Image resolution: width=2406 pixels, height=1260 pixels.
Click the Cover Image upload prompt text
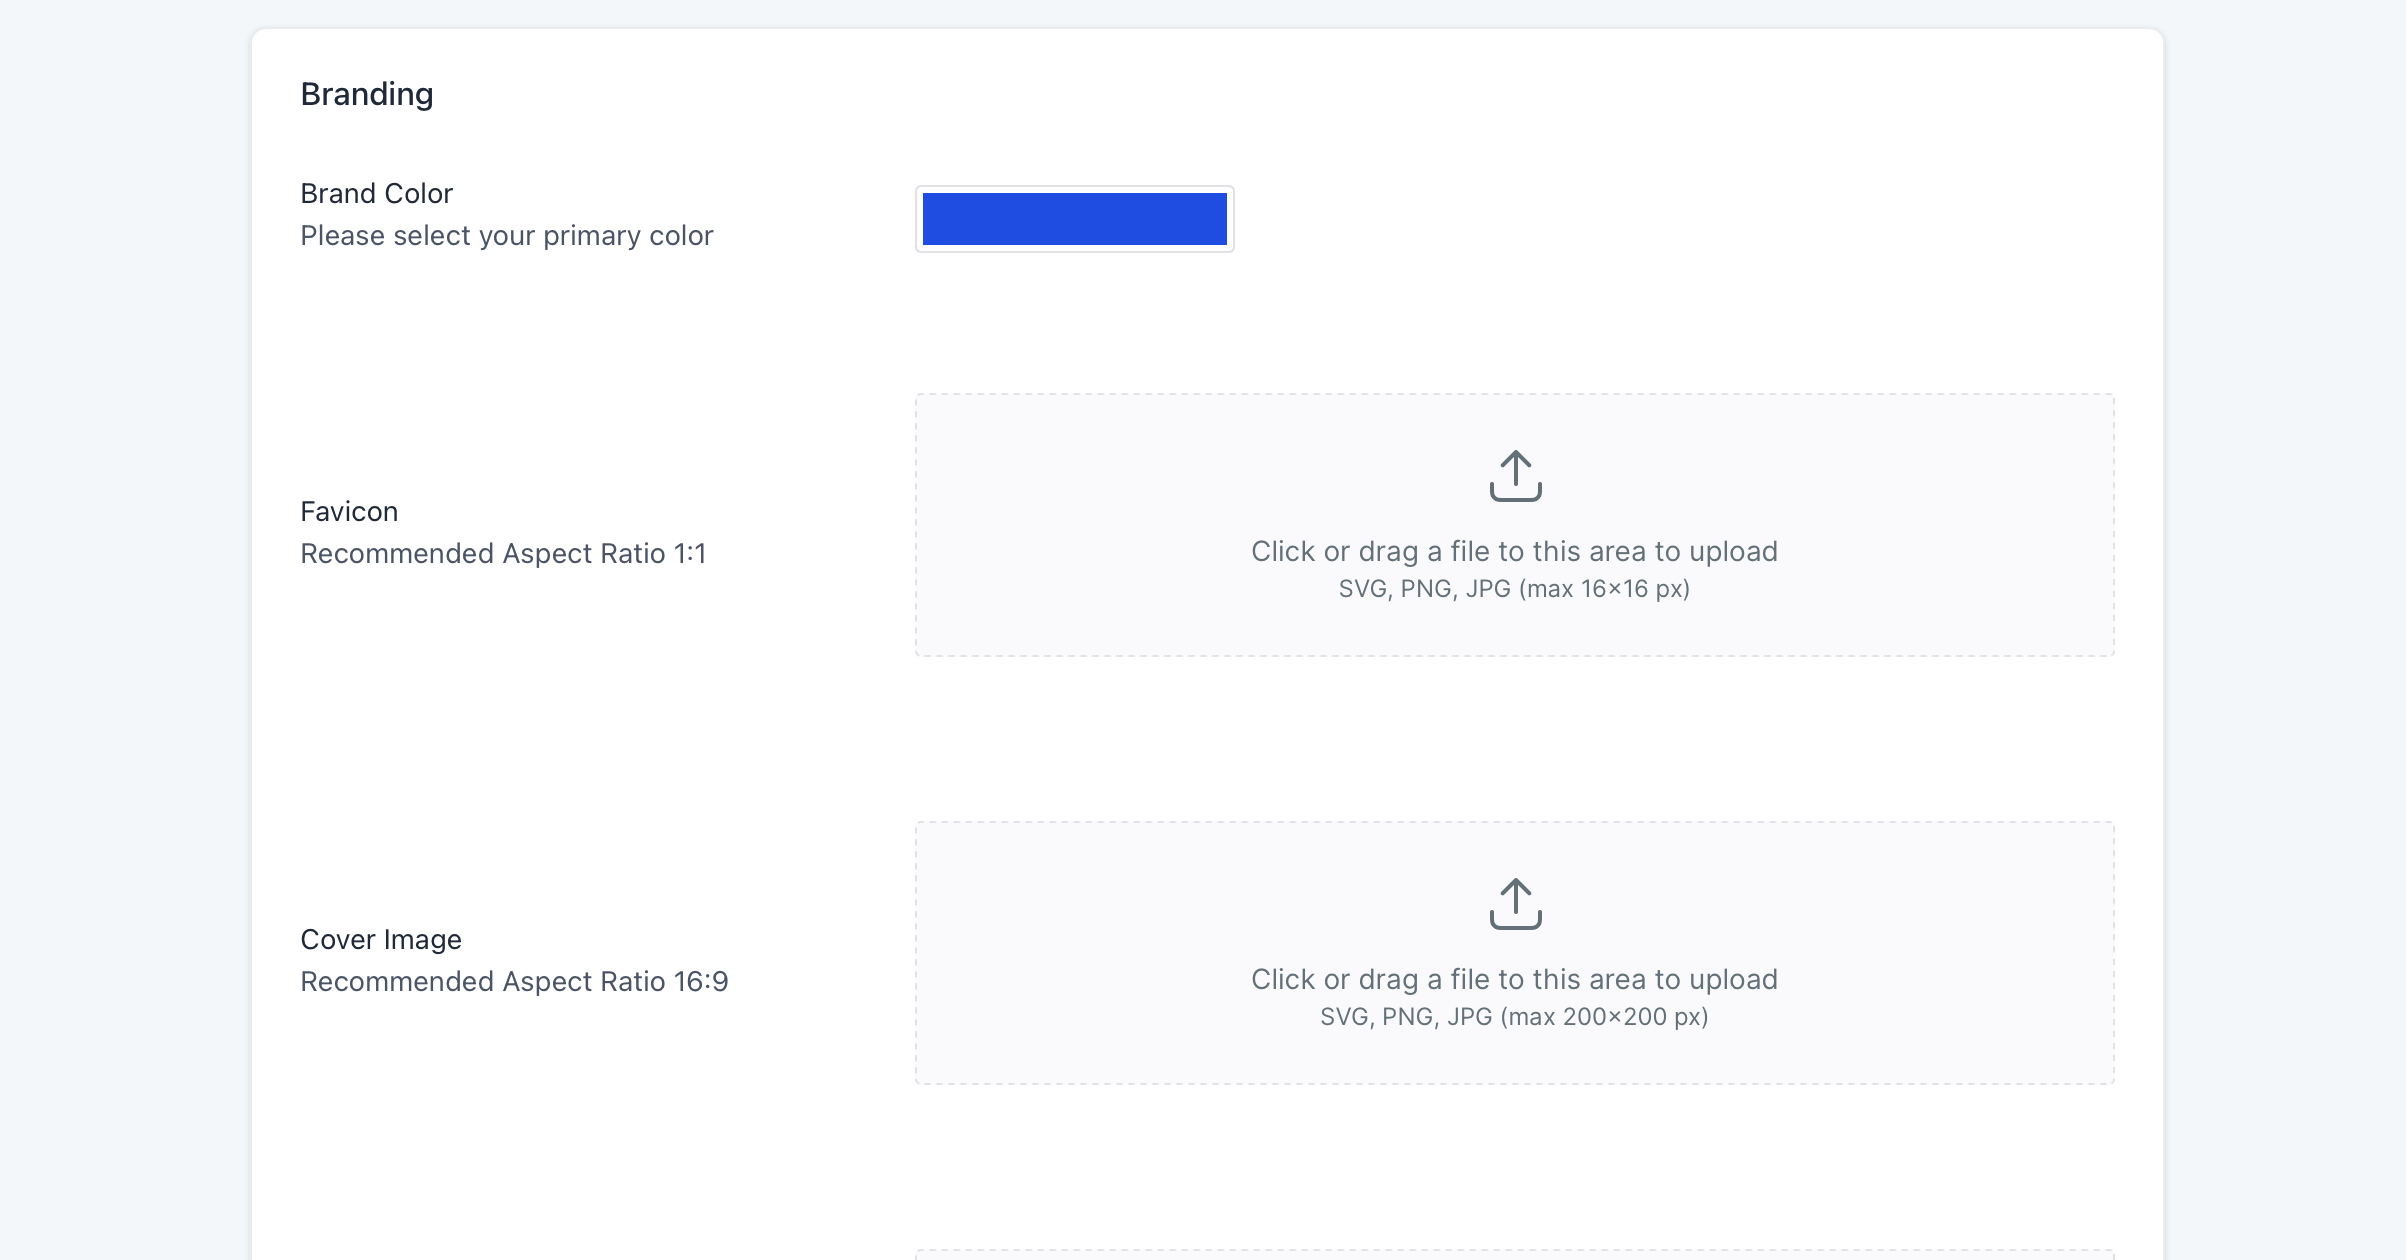coord(1514,979)
